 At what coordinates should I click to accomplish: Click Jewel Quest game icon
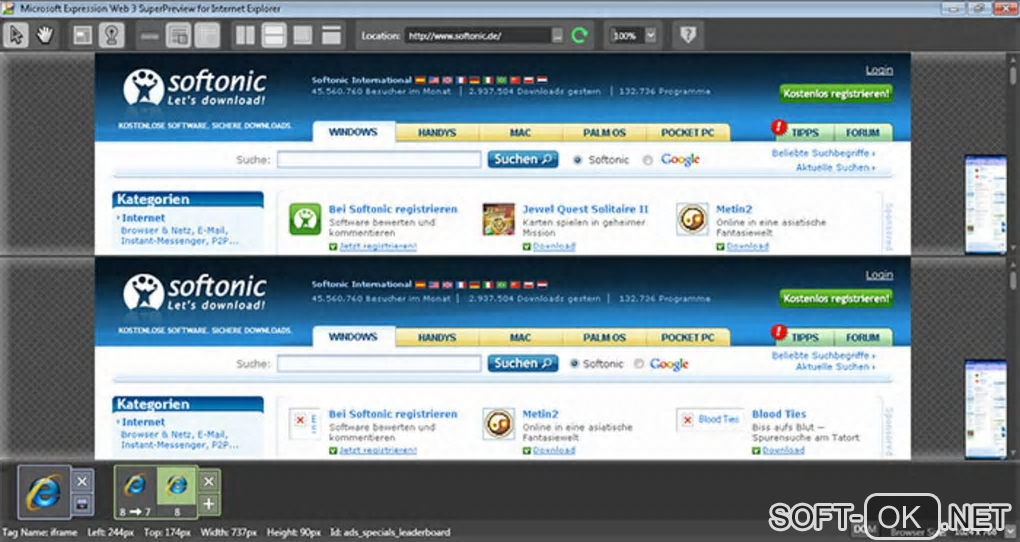point(498,219)
